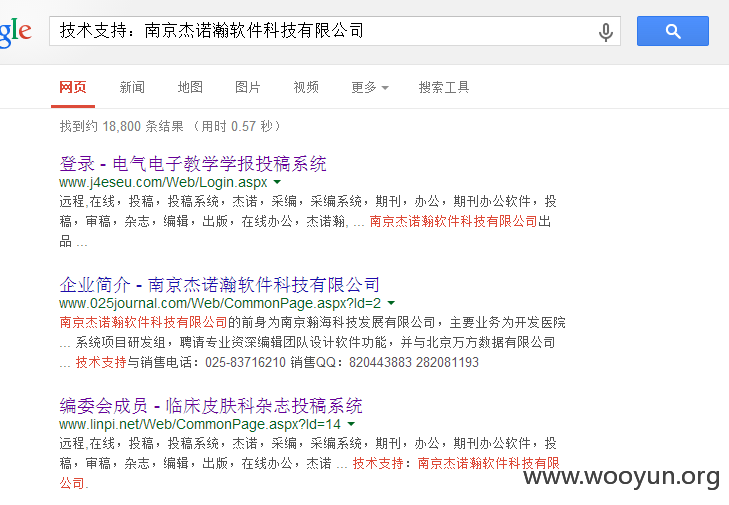Expand dropdown arrow next to www.025journal.com URL
Viewport: 729px width, 505px height.
coord(391,303)
